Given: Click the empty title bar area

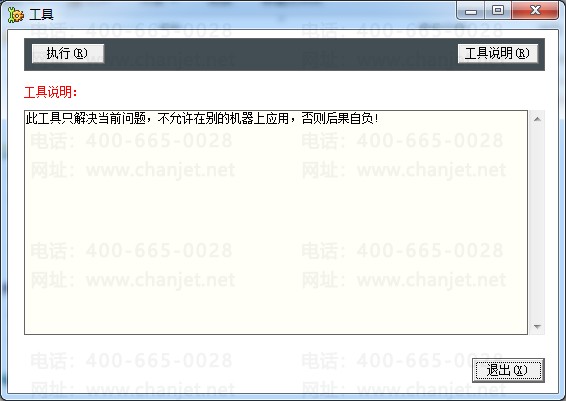Looking at the screenshot, I should [x=253, y=13].
